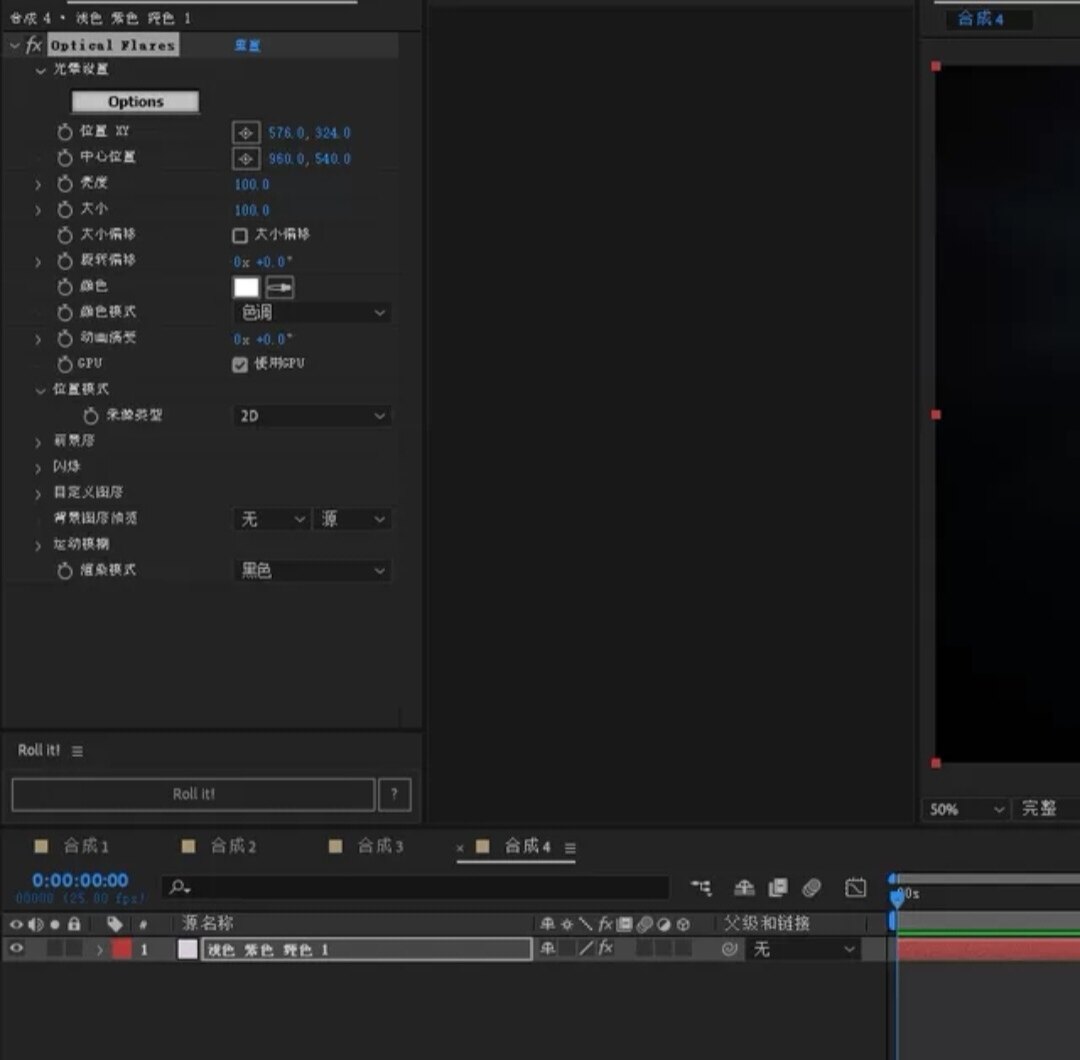Click the Options button in Optical Flares
Screen dimensions: 1080x1060
[134, 101]
